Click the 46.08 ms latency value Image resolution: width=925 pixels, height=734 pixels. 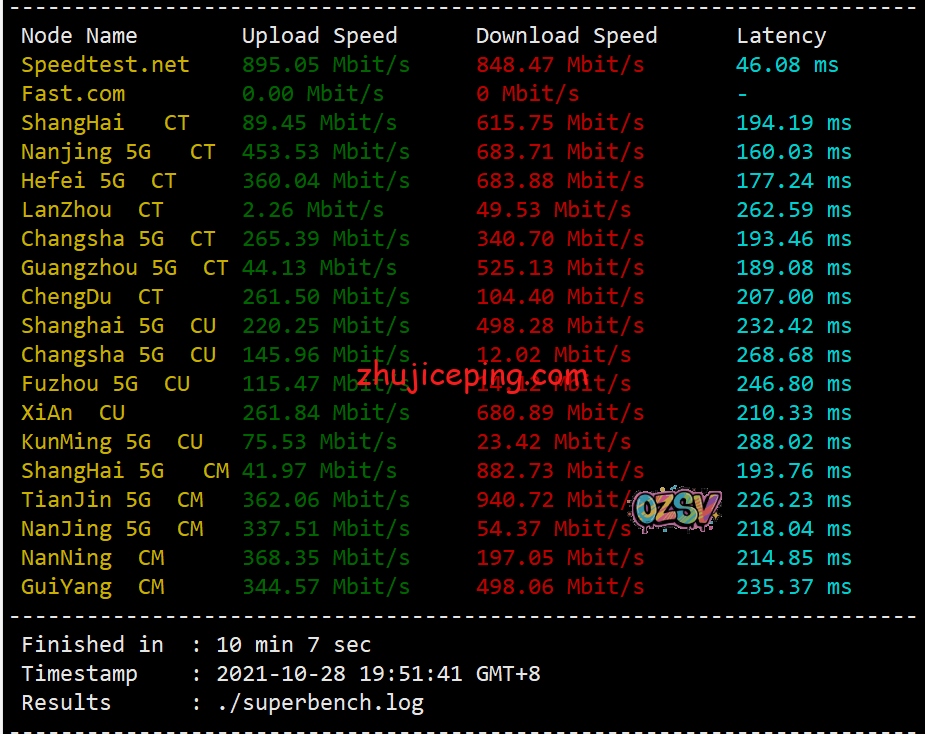coord(787,65)
